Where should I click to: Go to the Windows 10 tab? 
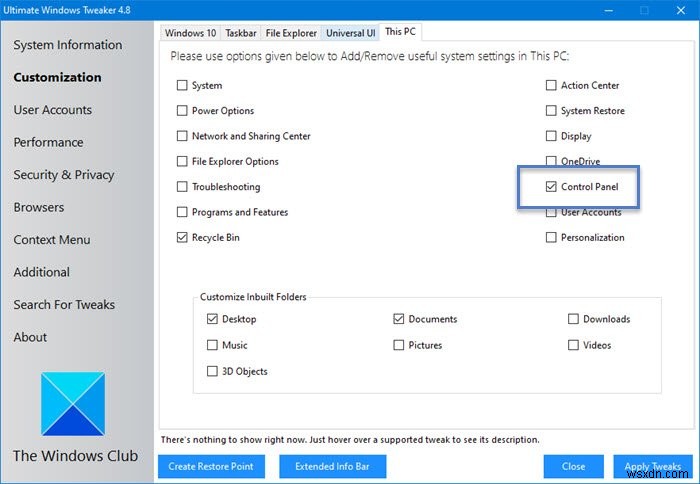(x=190, y=33)
